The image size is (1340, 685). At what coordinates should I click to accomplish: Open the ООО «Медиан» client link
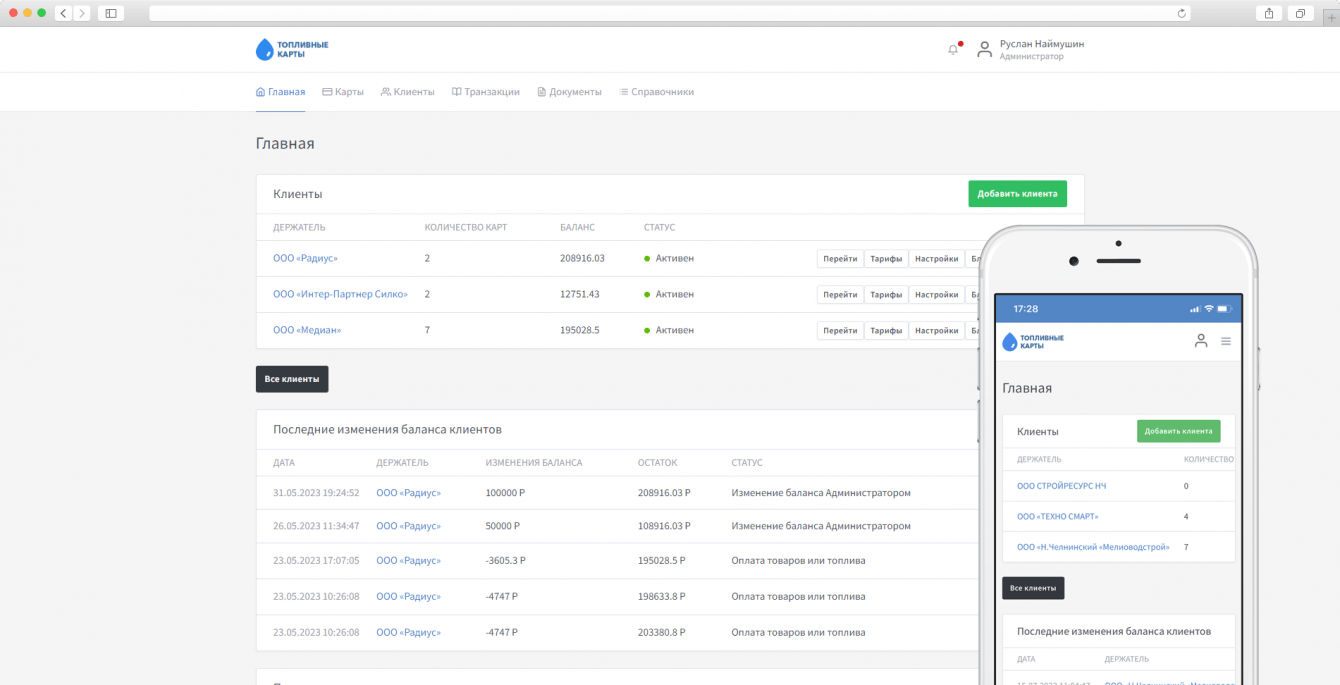click(x=307, y=330)
